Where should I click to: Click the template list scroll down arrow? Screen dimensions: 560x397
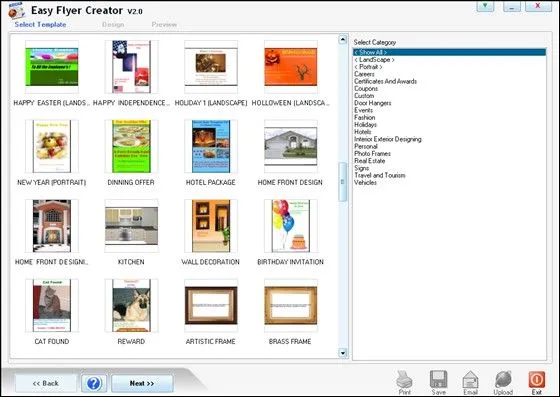point(342,353)
